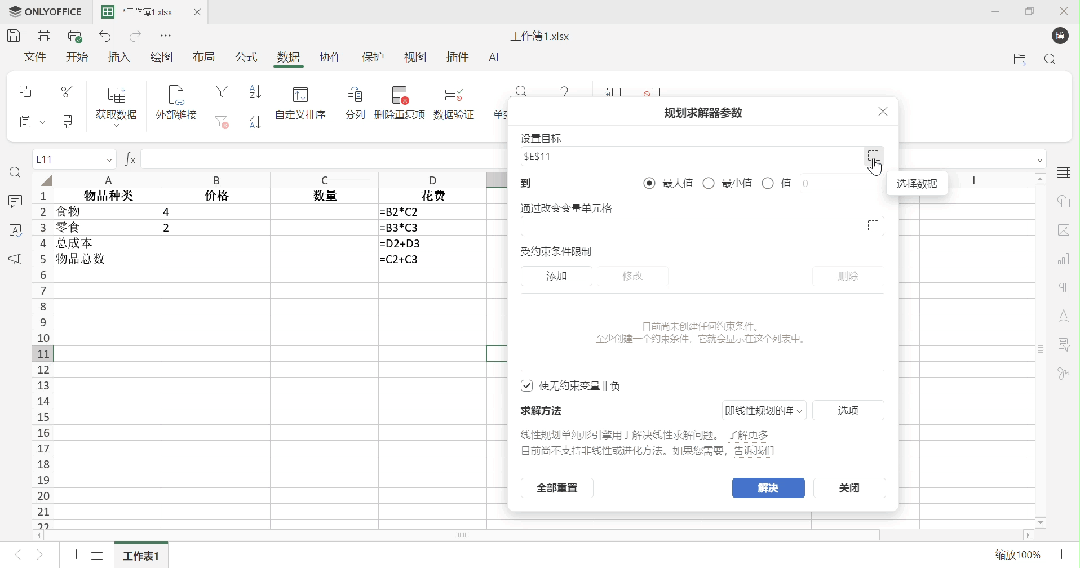Expand the formula bar chevron

tap(1039, 160)
